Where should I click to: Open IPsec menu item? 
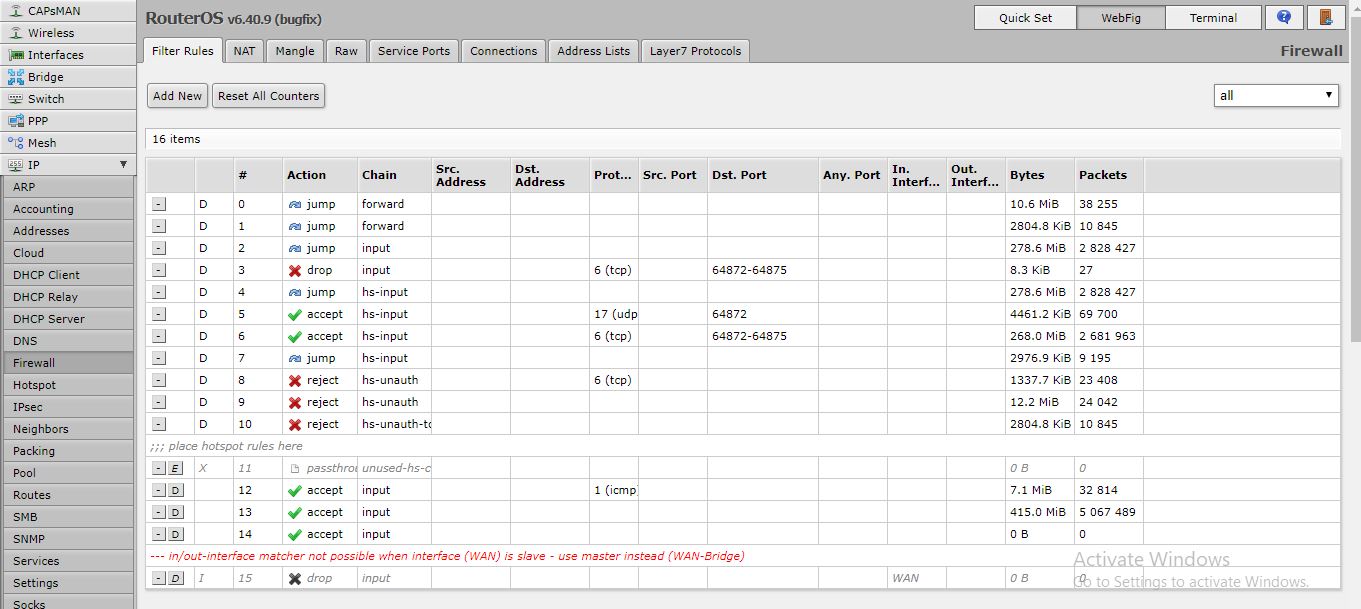tap(67, 407)
